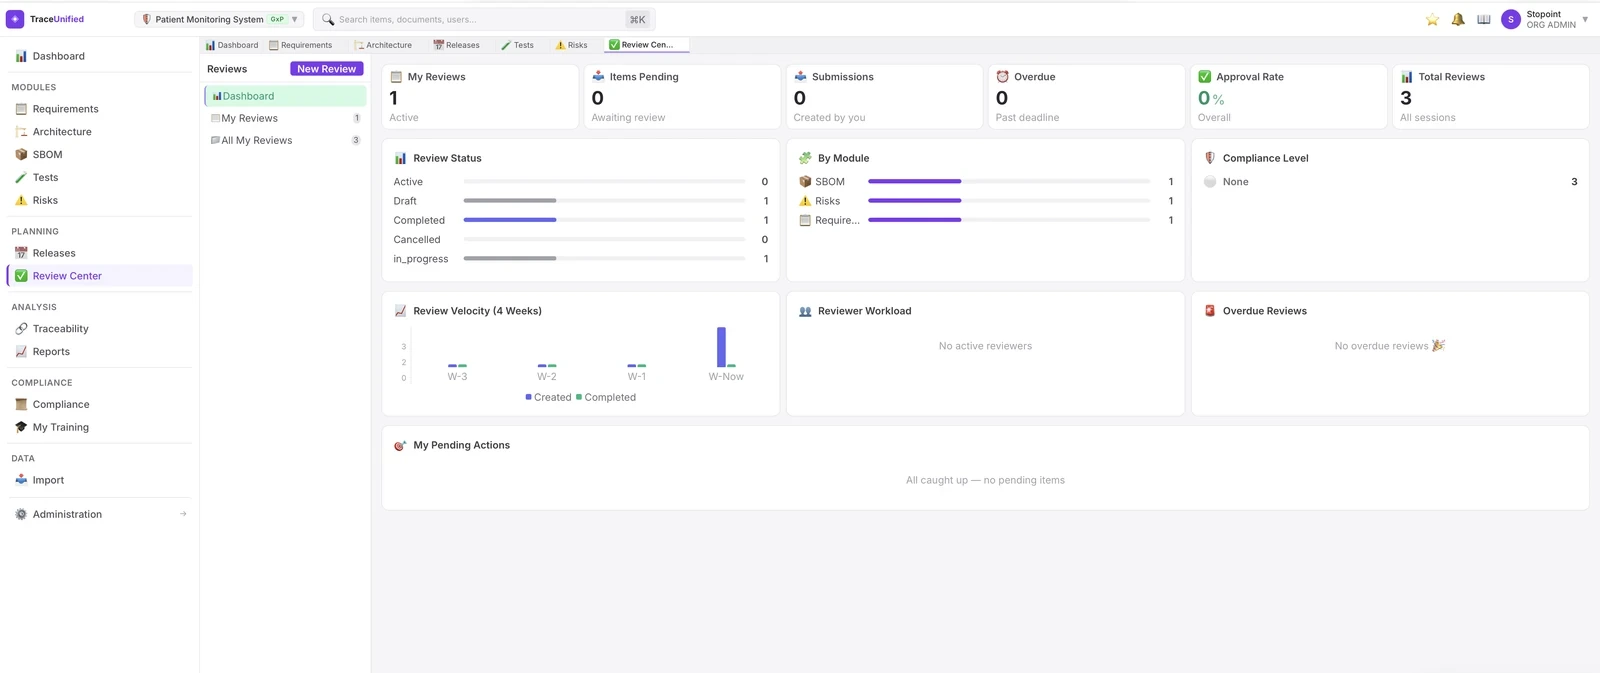
Task: Click the Reports chart icon
Action: pos(21,352)
